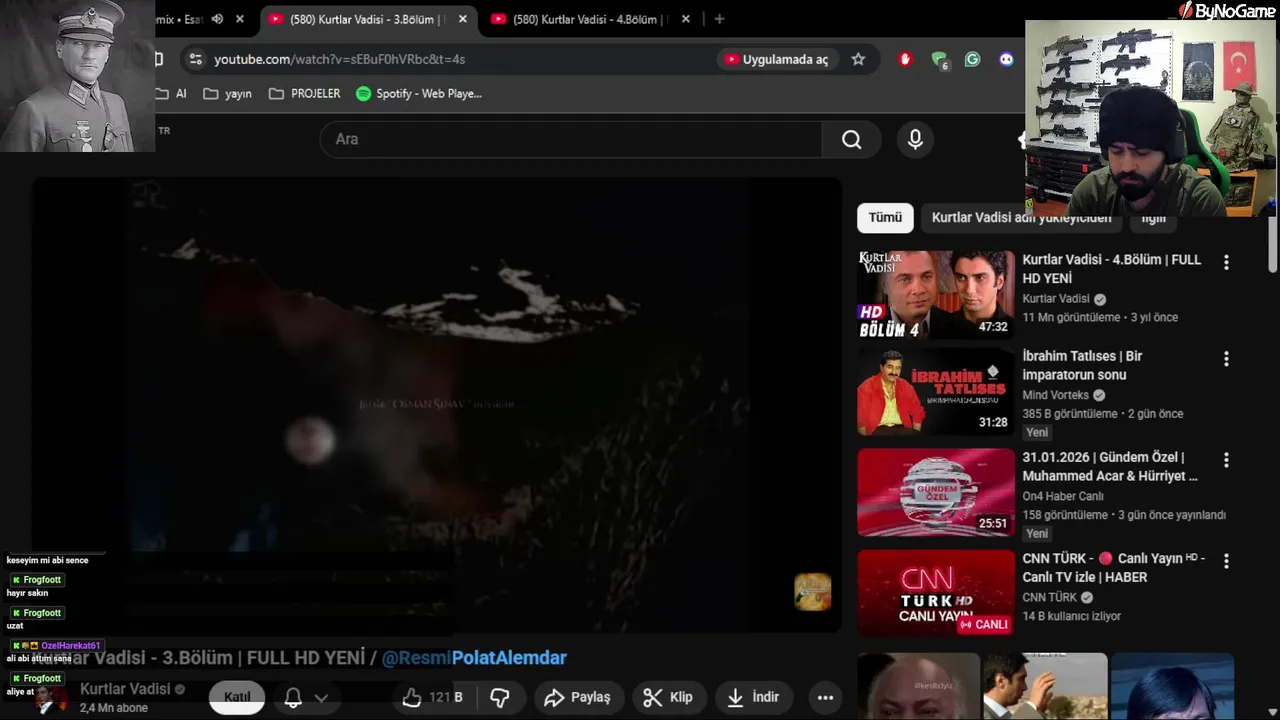Bookmark this page with the star icon
This screenshot has width=1280, height=720.
tap(858, 59)
